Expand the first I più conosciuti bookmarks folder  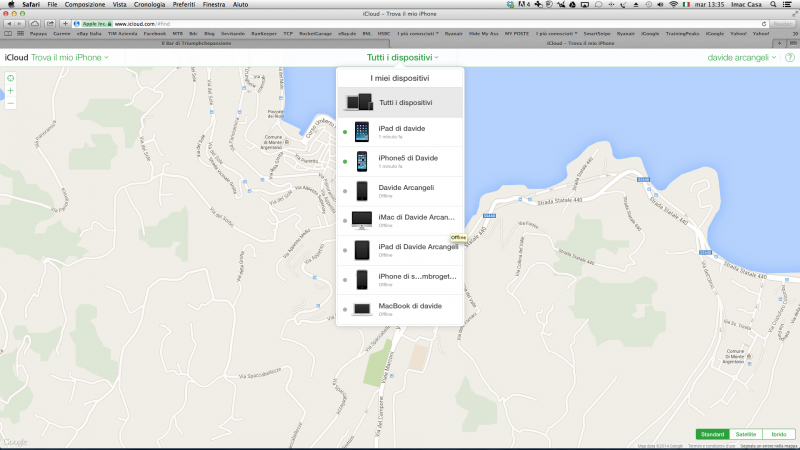(x=418, y=34)
